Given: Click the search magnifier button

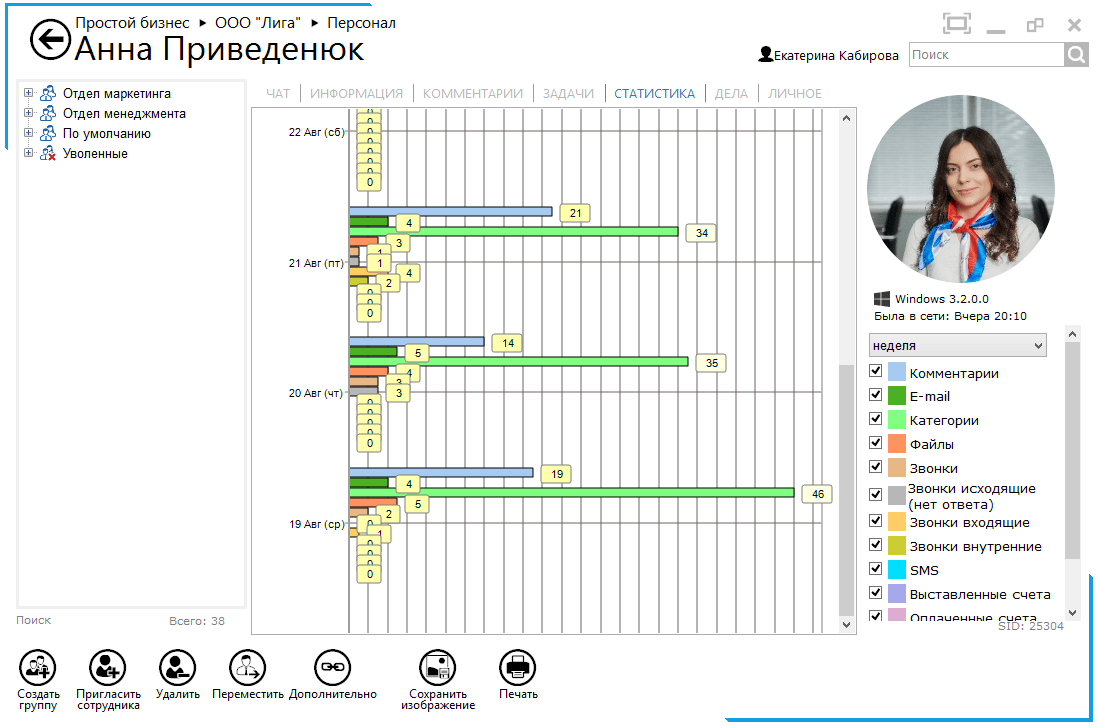Looking at the screenshot, I should click(1076, 55).
